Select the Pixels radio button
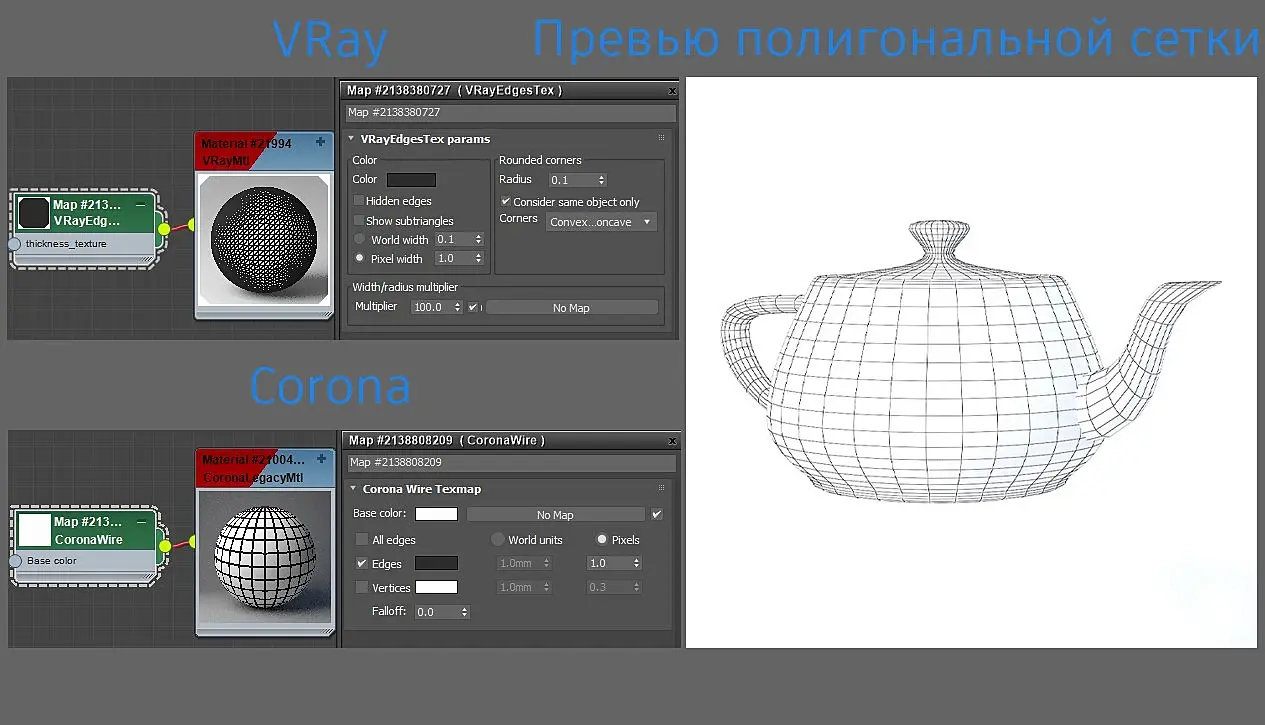The height and width of the screenshot is (725, 1265). click(x=602, y=539)
